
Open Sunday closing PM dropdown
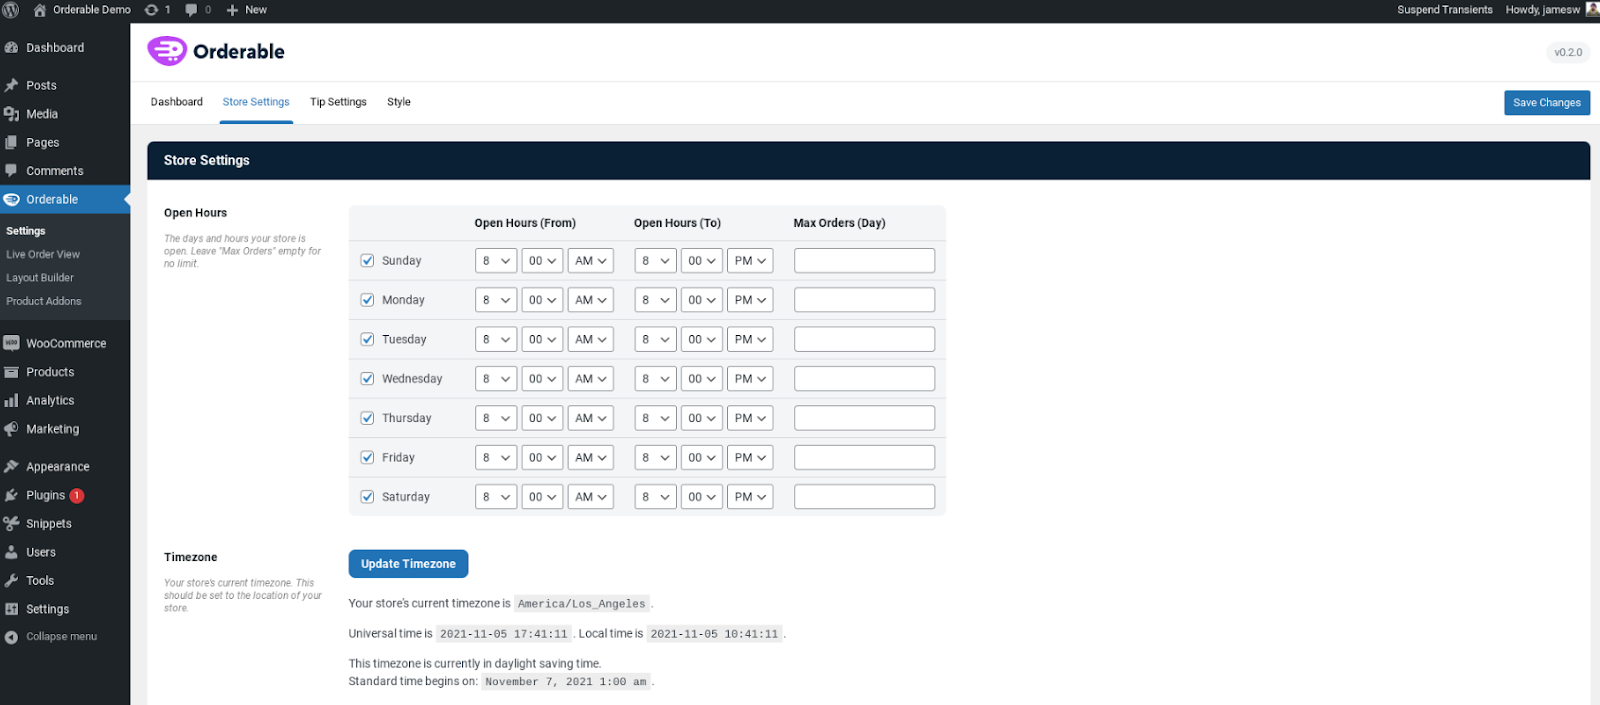750,261
